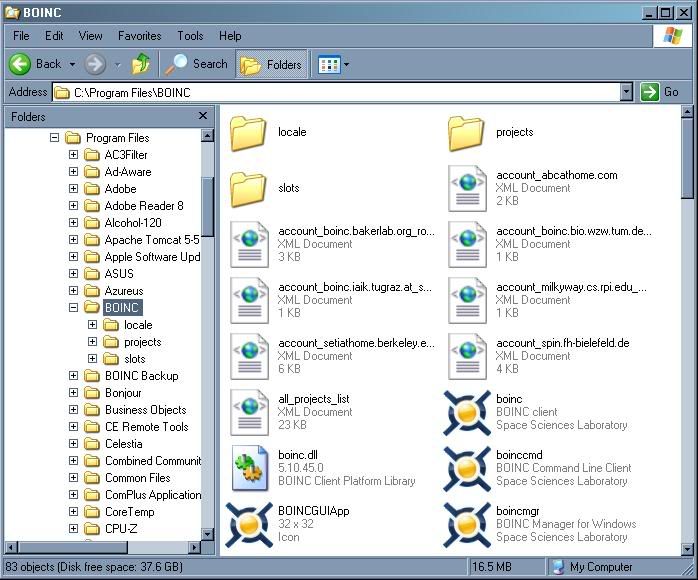The height and width of the screenshot is (580, 698).
Task: Select CoreTemp folder in tree
Action: [x=130, y=511]
